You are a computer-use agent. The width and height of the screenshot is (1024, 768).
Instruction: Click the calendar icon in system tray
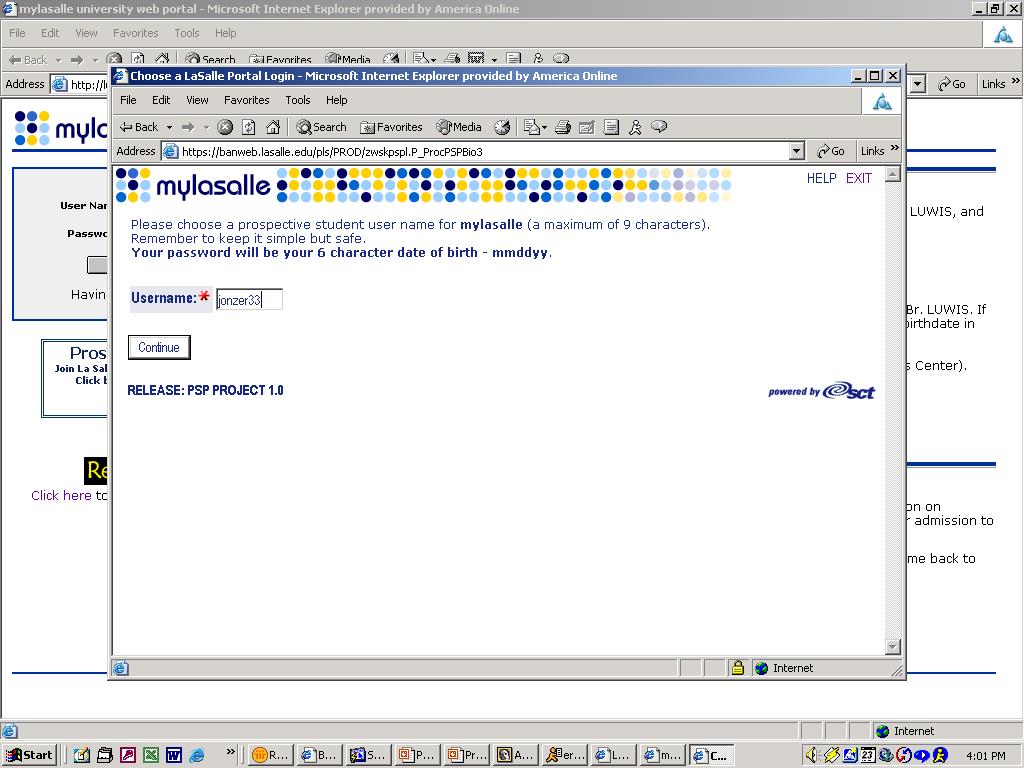tap(867, 755)
